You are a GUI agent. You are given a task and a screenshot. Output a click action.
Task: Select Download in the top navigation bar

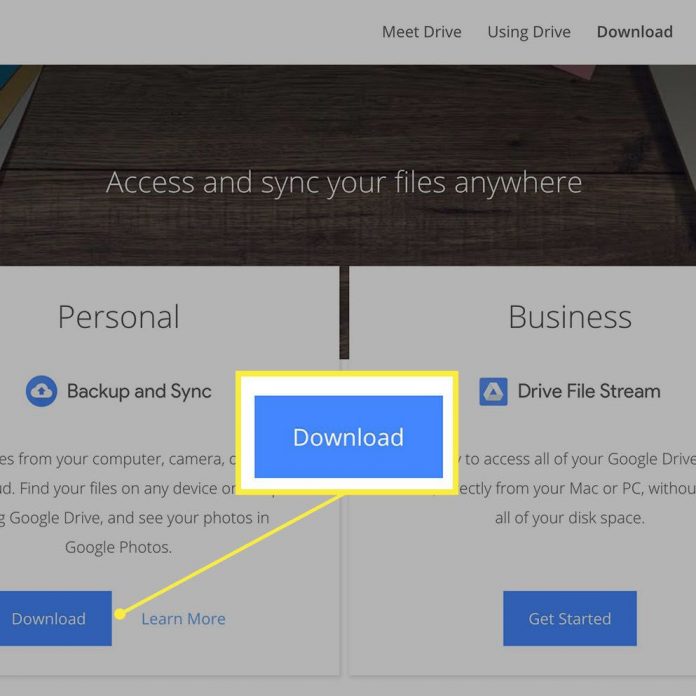pos(634,32)
